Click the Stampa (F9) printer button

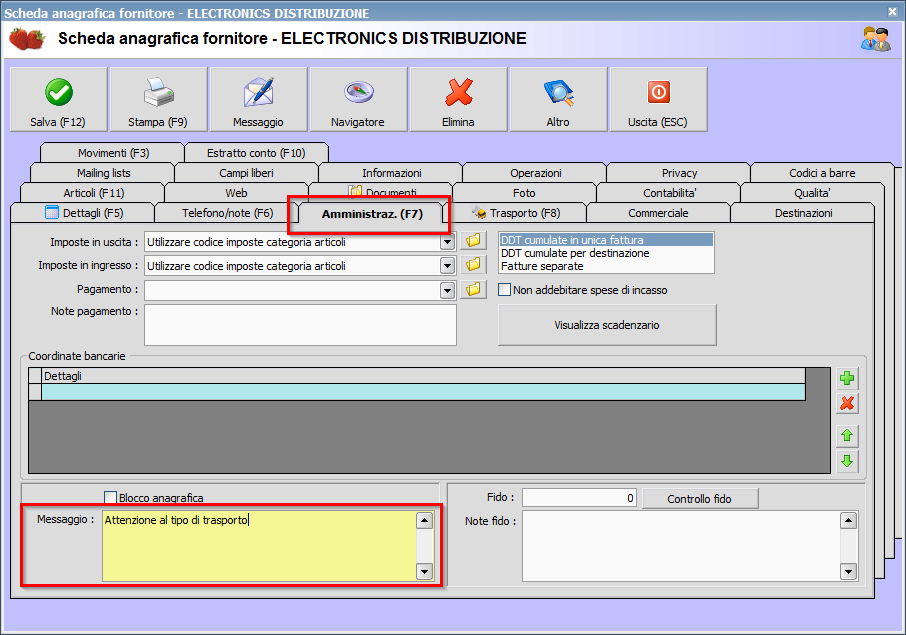158,99
